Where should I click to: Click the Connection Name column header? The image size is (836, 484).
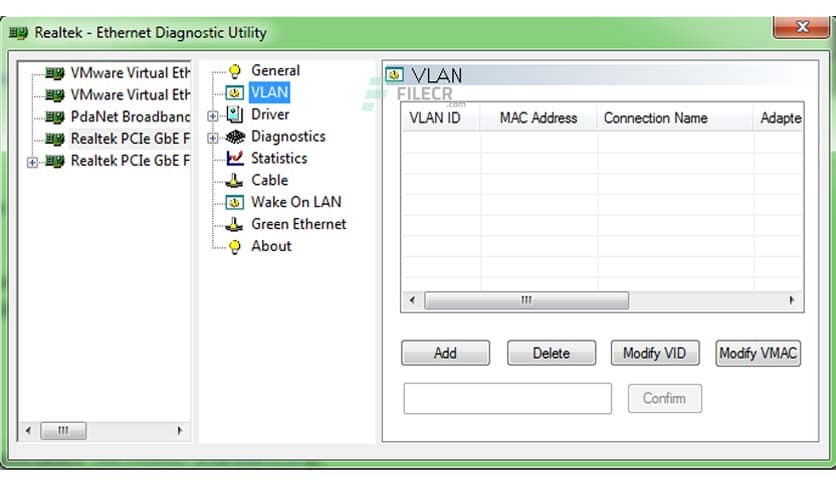(x=676, y=118)
